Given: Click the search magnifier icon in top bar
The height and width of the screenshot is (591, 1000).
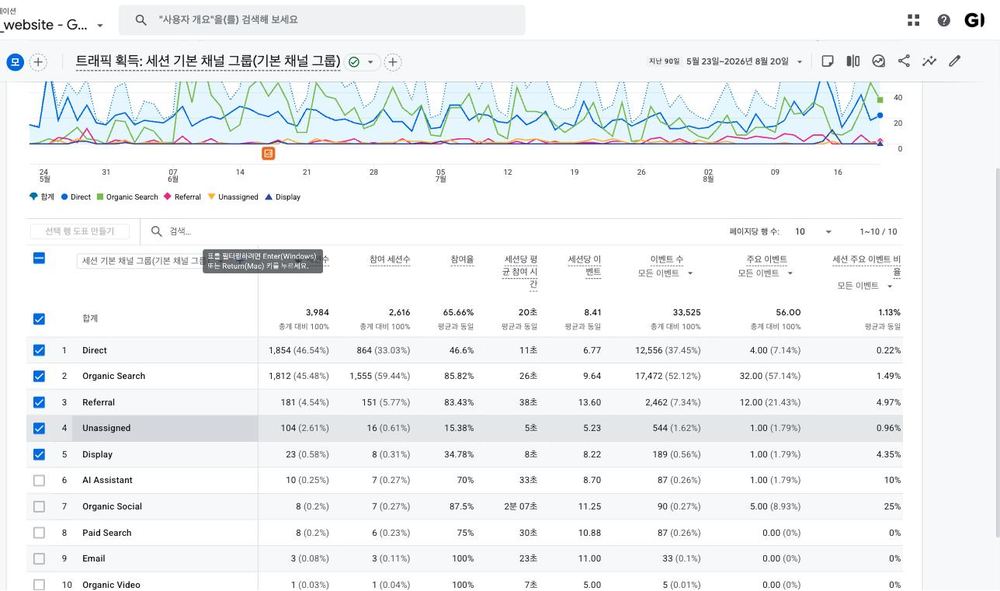Looking at the screenshot, I should (x=141, y=20).
